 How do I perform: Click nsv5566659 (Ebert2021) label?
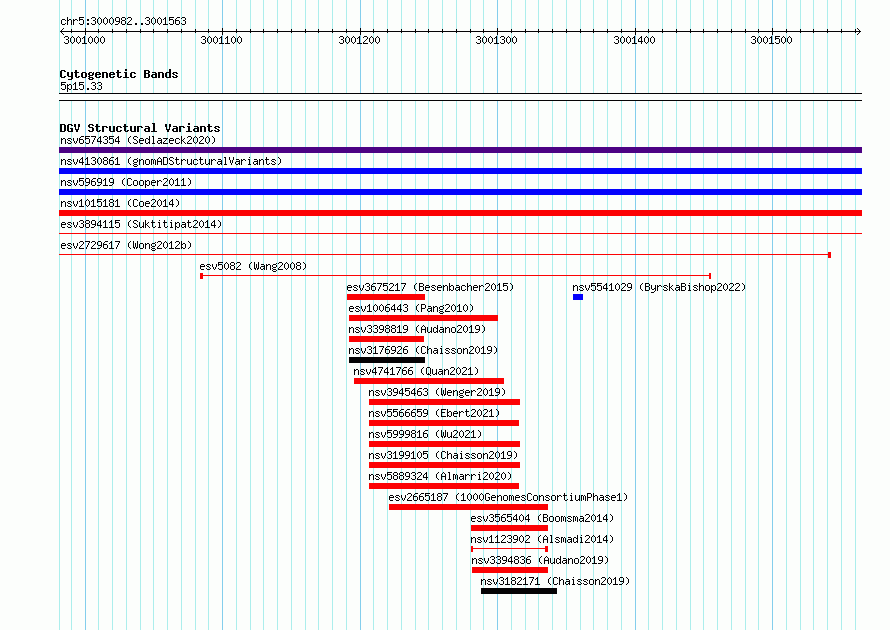[434, 413]
